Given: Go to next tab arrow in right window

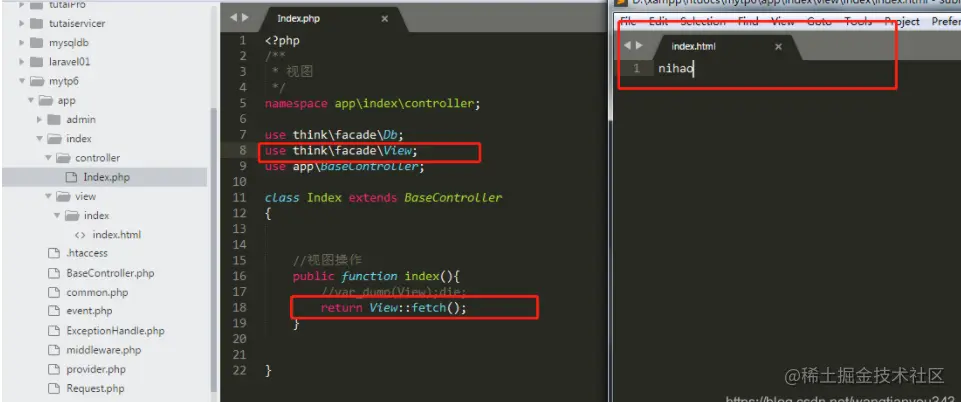Looking at the screenshot, I should pyautogui.click(x=639, y=45).
